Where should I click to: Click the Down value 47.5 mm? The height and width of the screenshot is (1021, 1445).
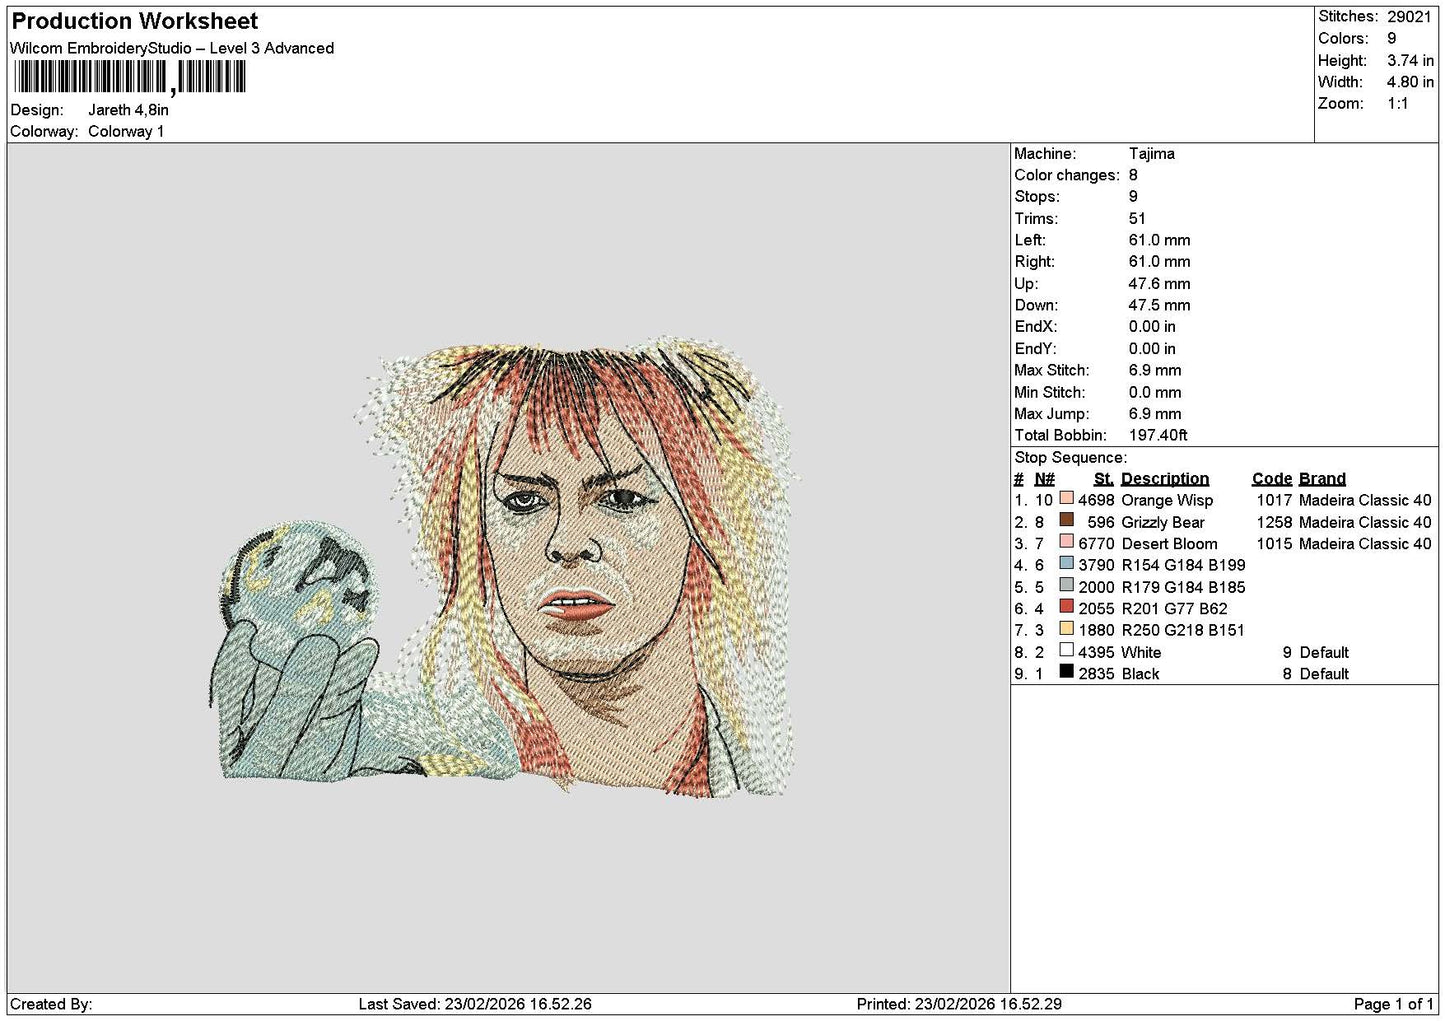point(1159,305)
